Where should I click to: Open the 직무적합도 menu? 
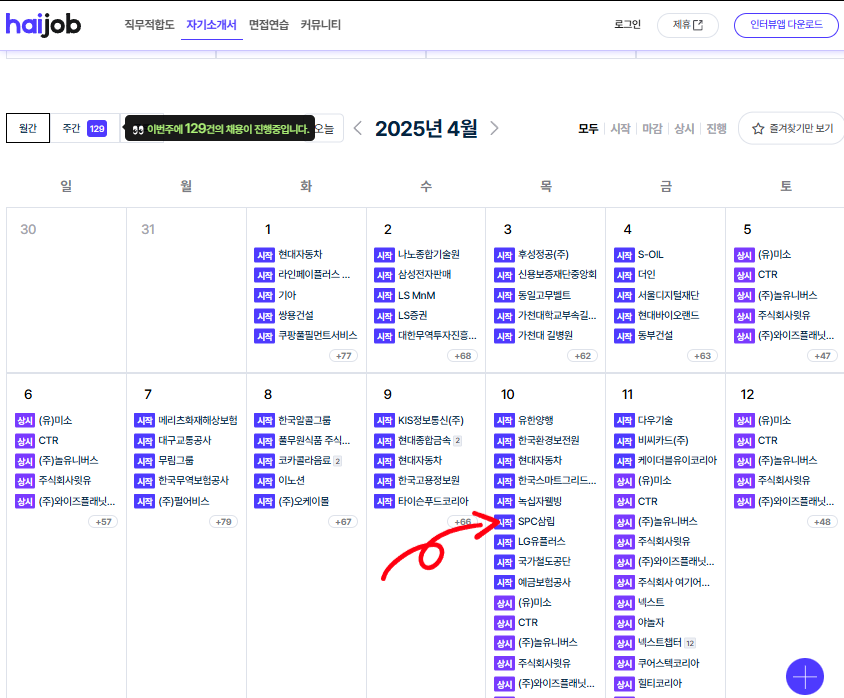149,25
